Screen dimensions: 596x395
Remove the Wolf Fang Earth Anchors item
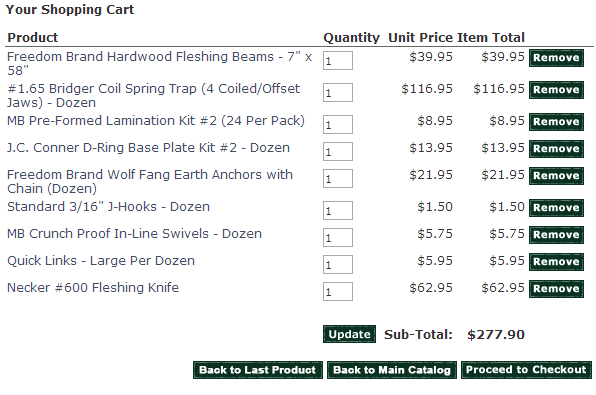[556, 176]
